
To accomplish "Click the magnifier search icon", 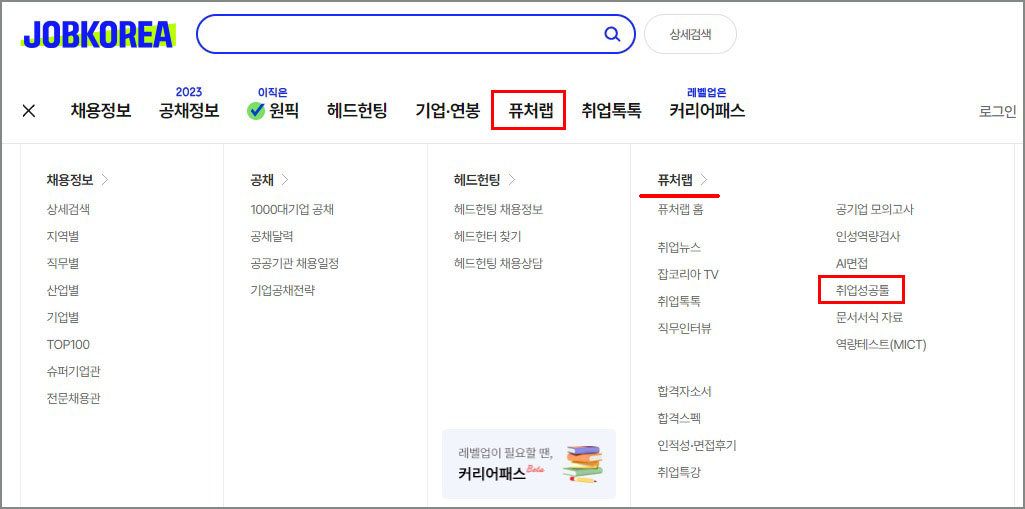I will click(612, 34).
